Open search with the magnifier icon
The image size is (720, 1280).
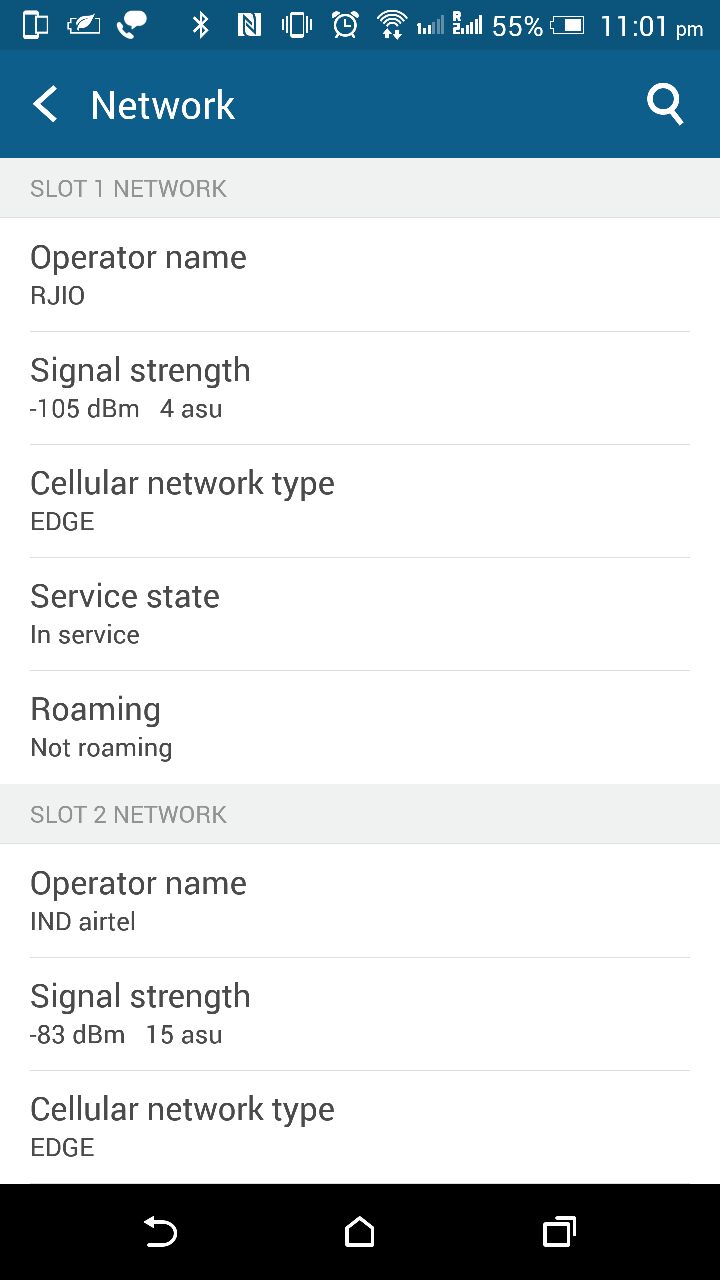(x=664, y=104)
